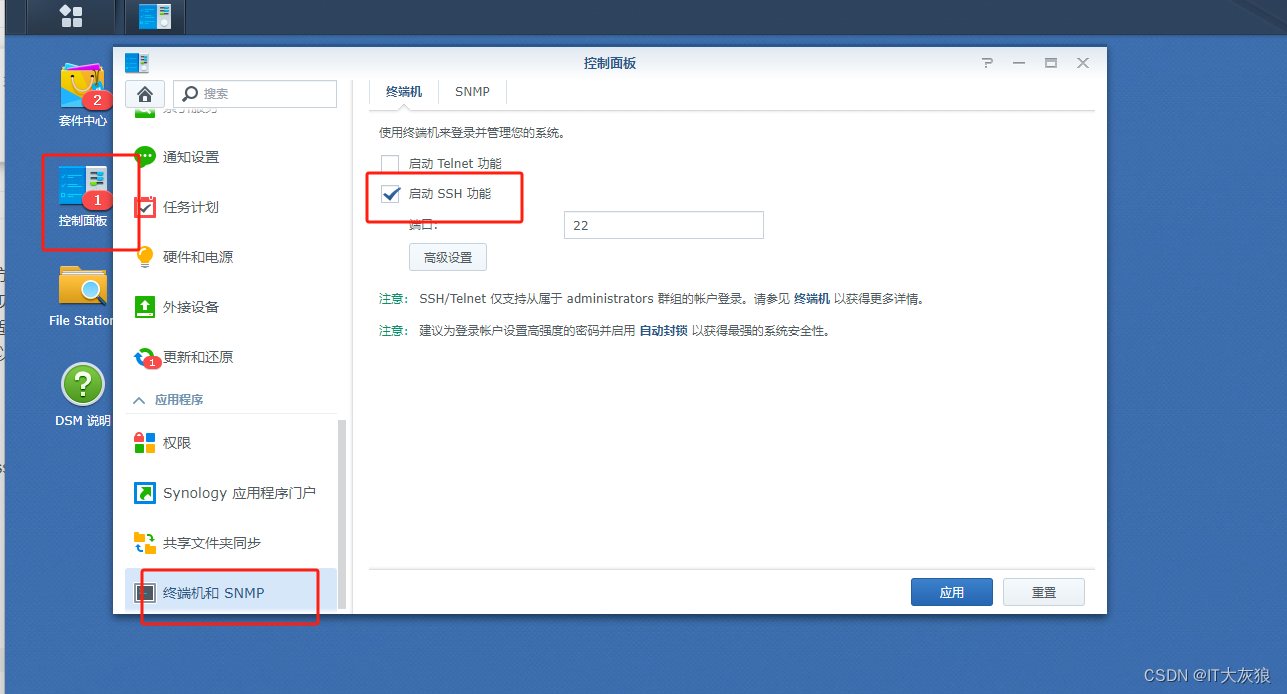Open 权限 in the sidebar
Viewport: 1287px width, 694px height.
click(231, 443)
